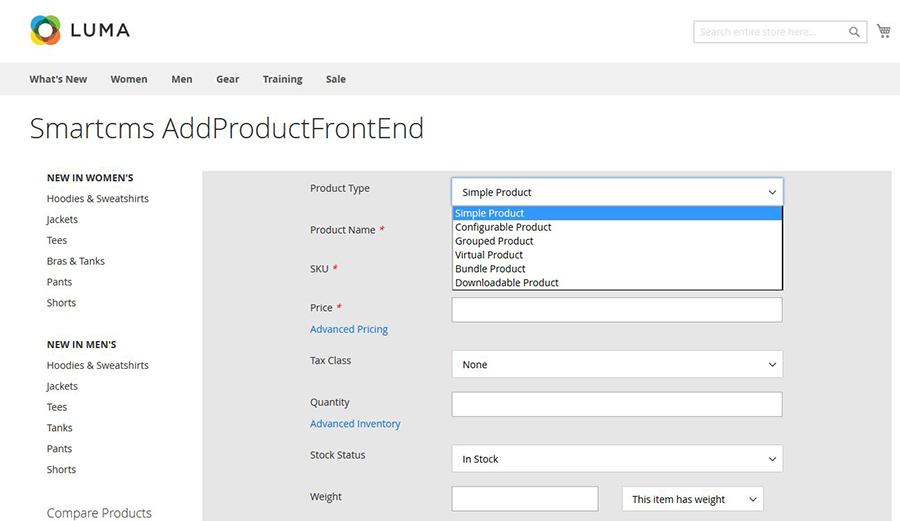Click the Advanced Pricing link
This screenshot has width=900, height=521.
click(x=349, y=329)
